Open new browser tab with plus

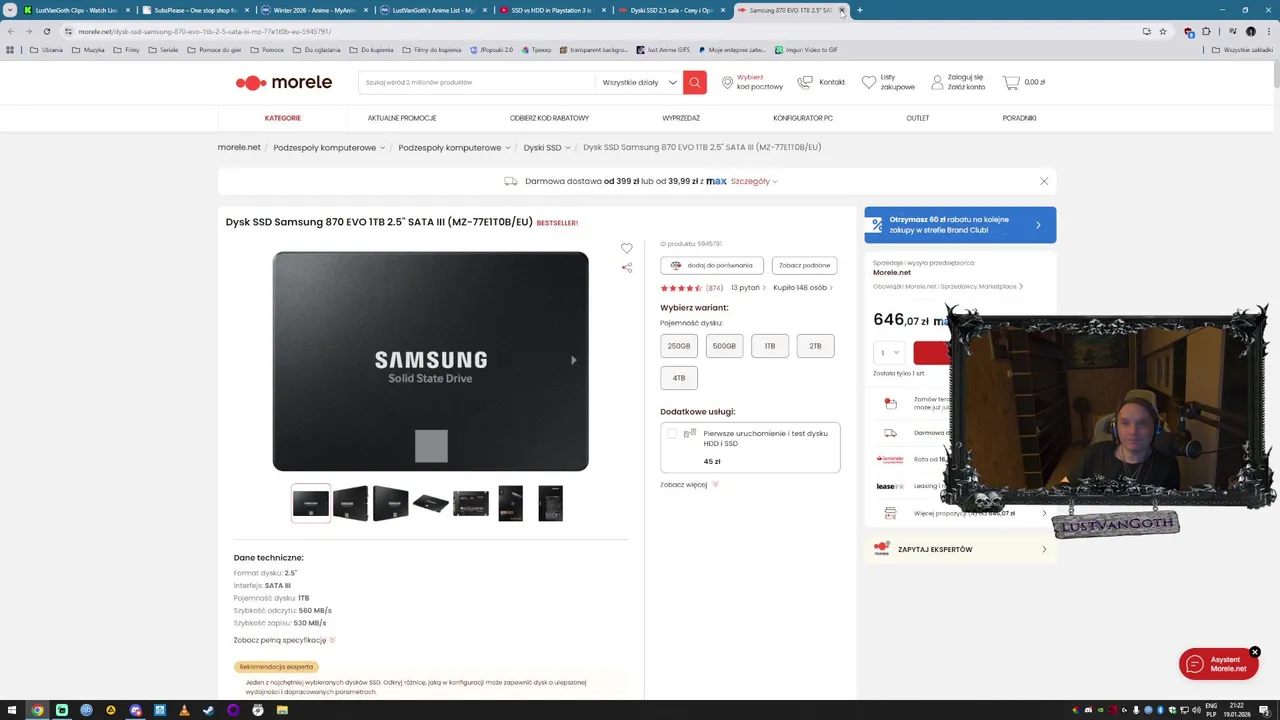point(859,10)
